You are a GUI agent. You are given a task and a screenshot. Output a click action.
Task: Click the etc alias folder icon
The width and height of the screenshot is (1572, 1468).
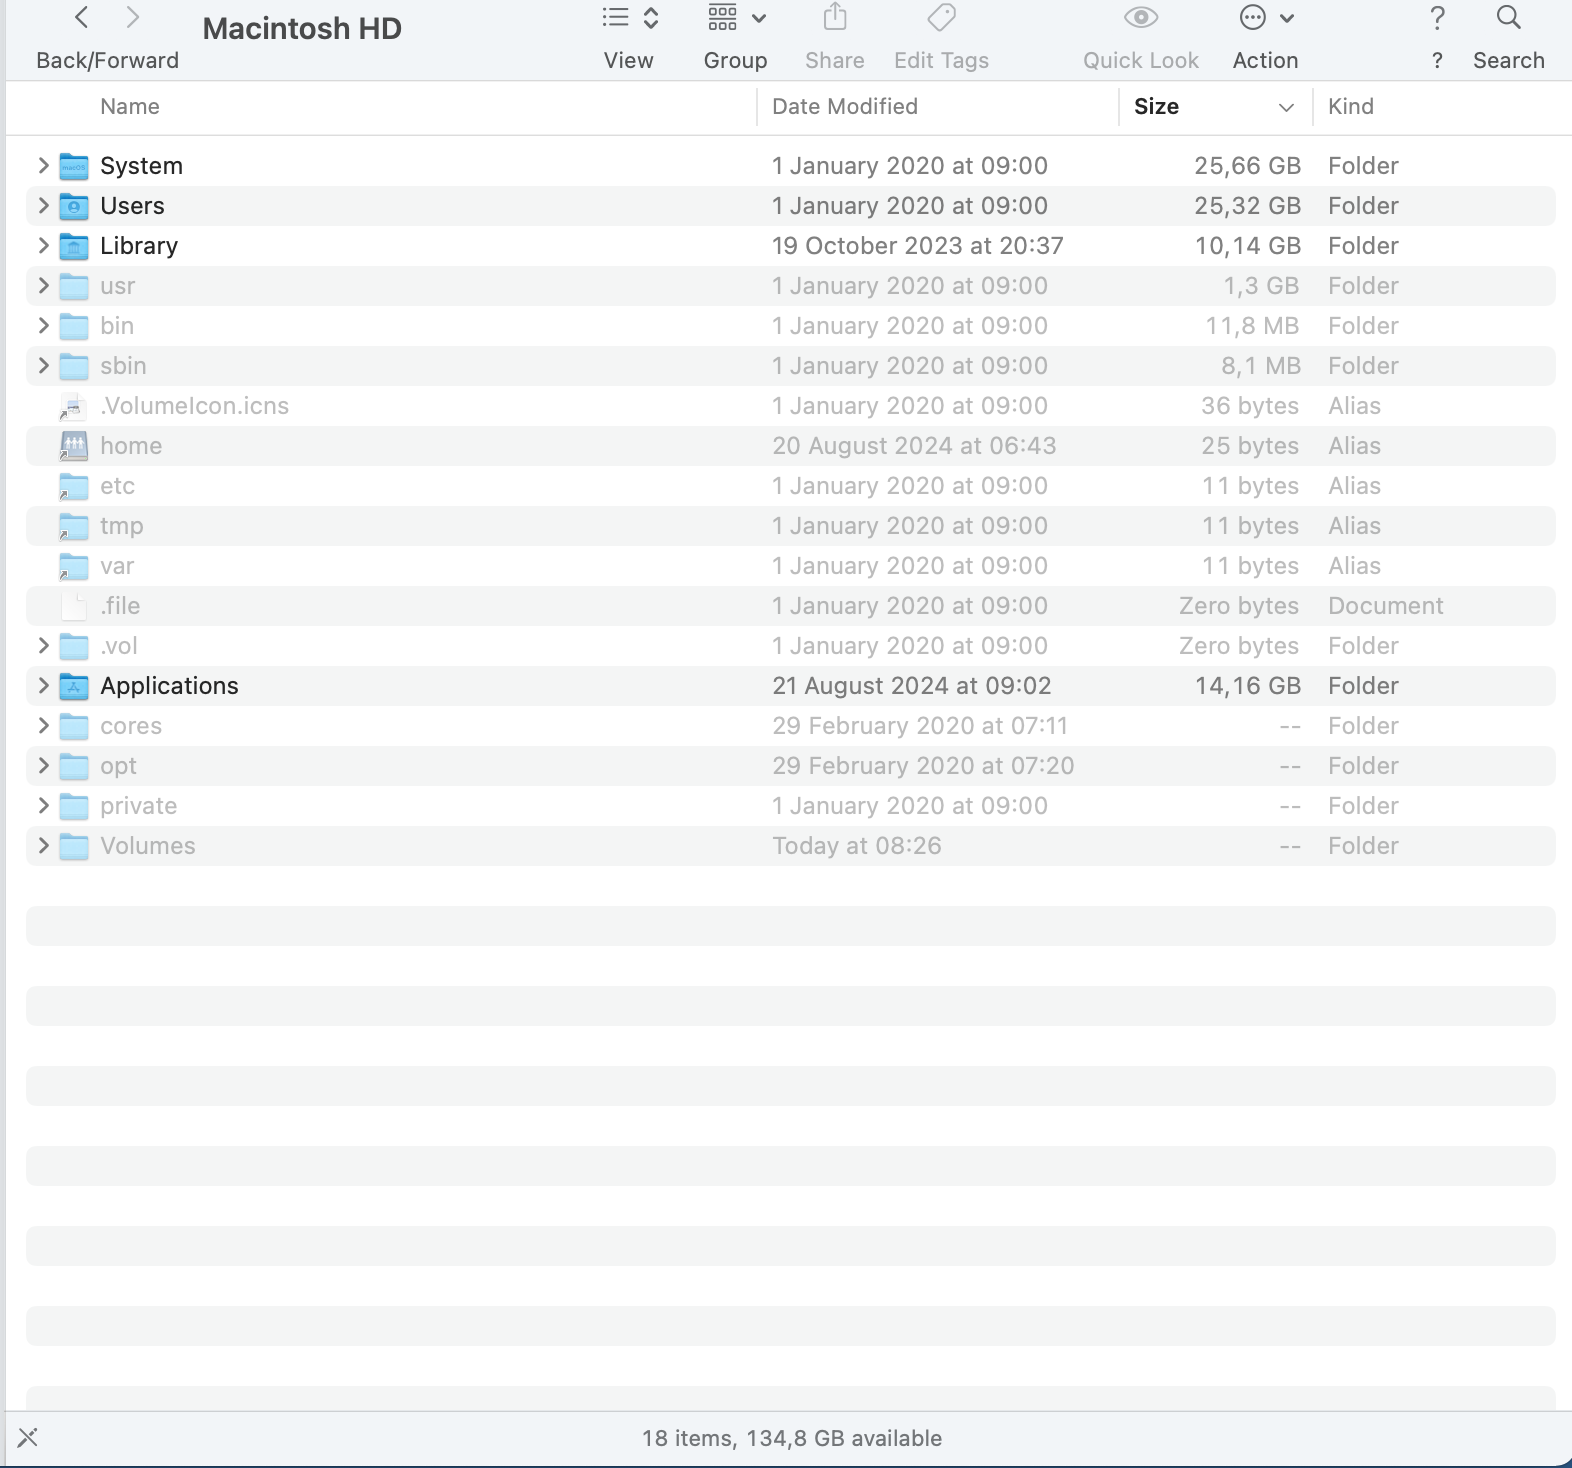click(74, 486)
